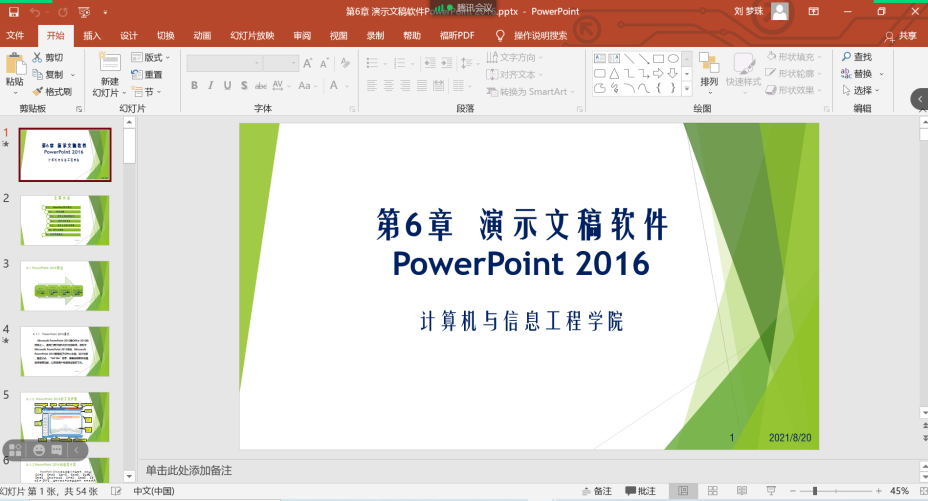Switch to the Transitions tab
Image resolution: width=928 pixels, height=501 pixels.
point(166,35)
